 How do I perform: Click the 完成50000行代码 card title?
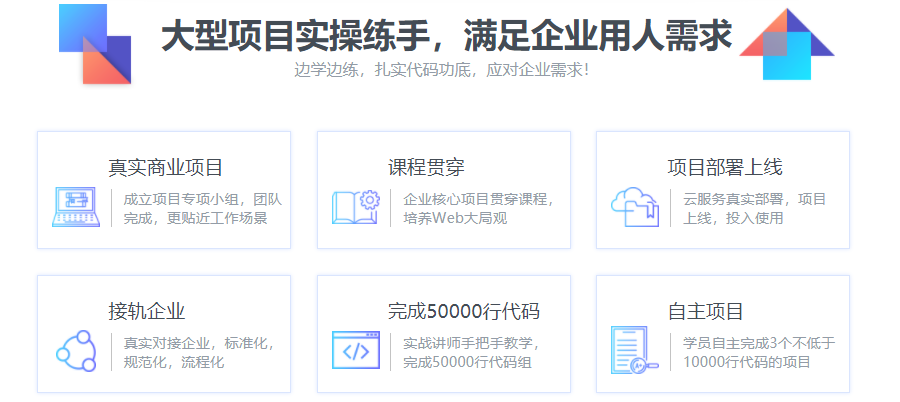click(x=464, y=311)
